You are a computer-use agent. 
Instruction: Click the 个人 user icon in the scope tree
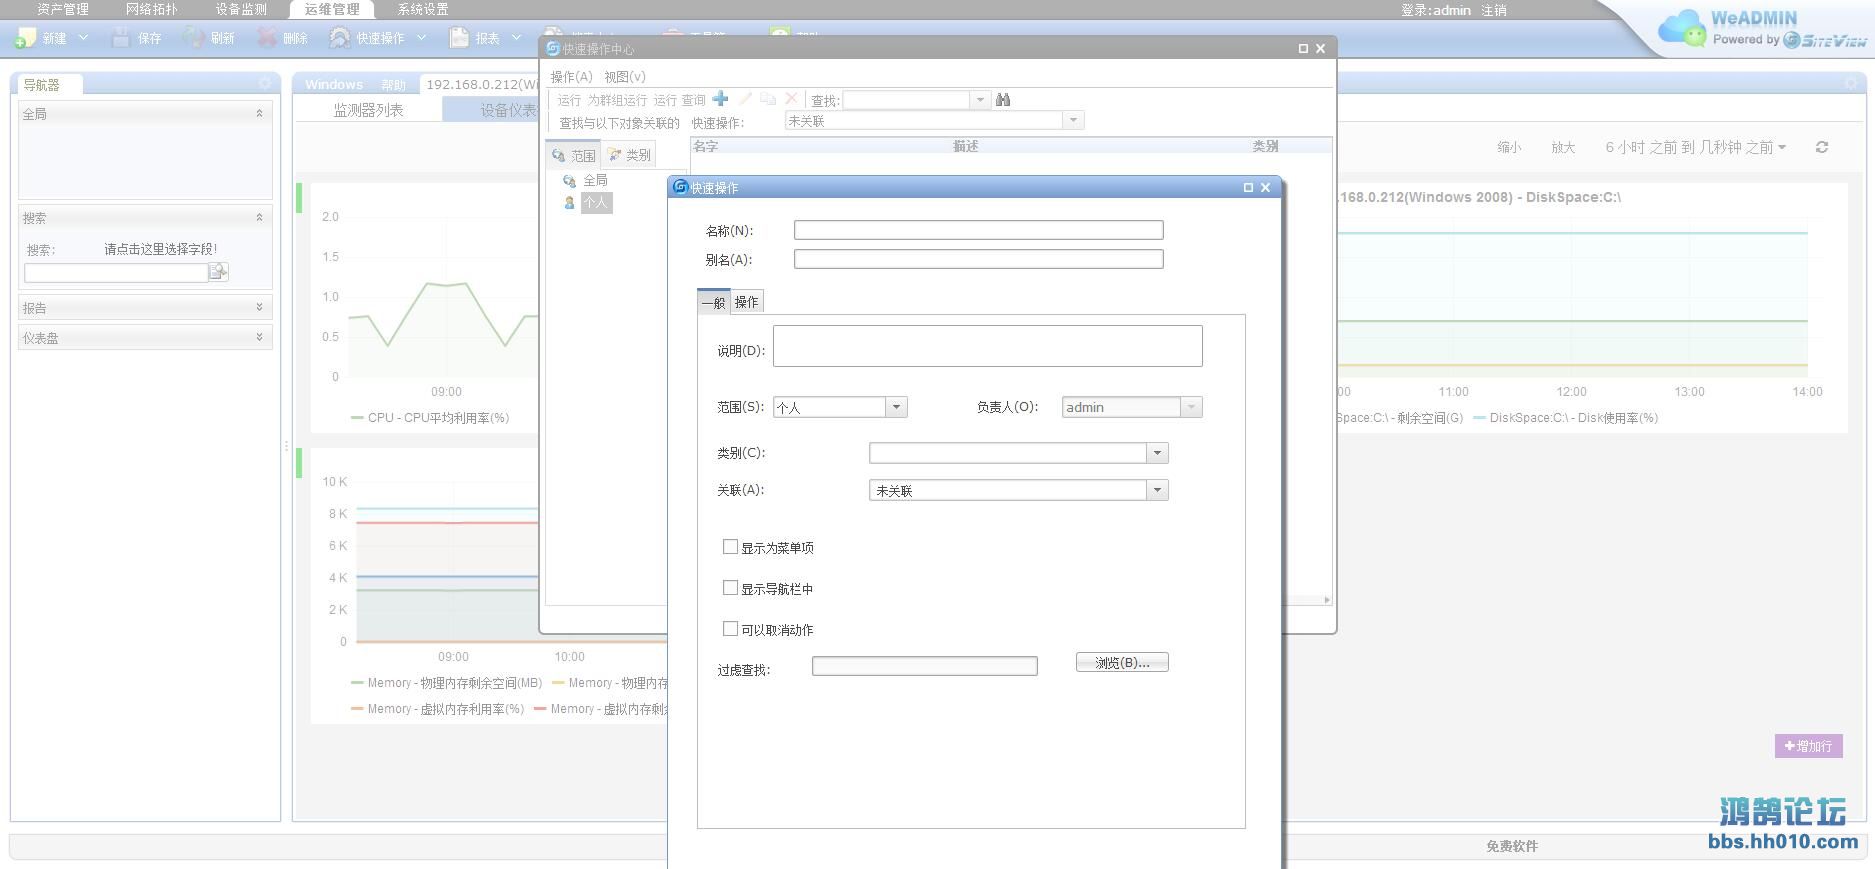(569, 203)
